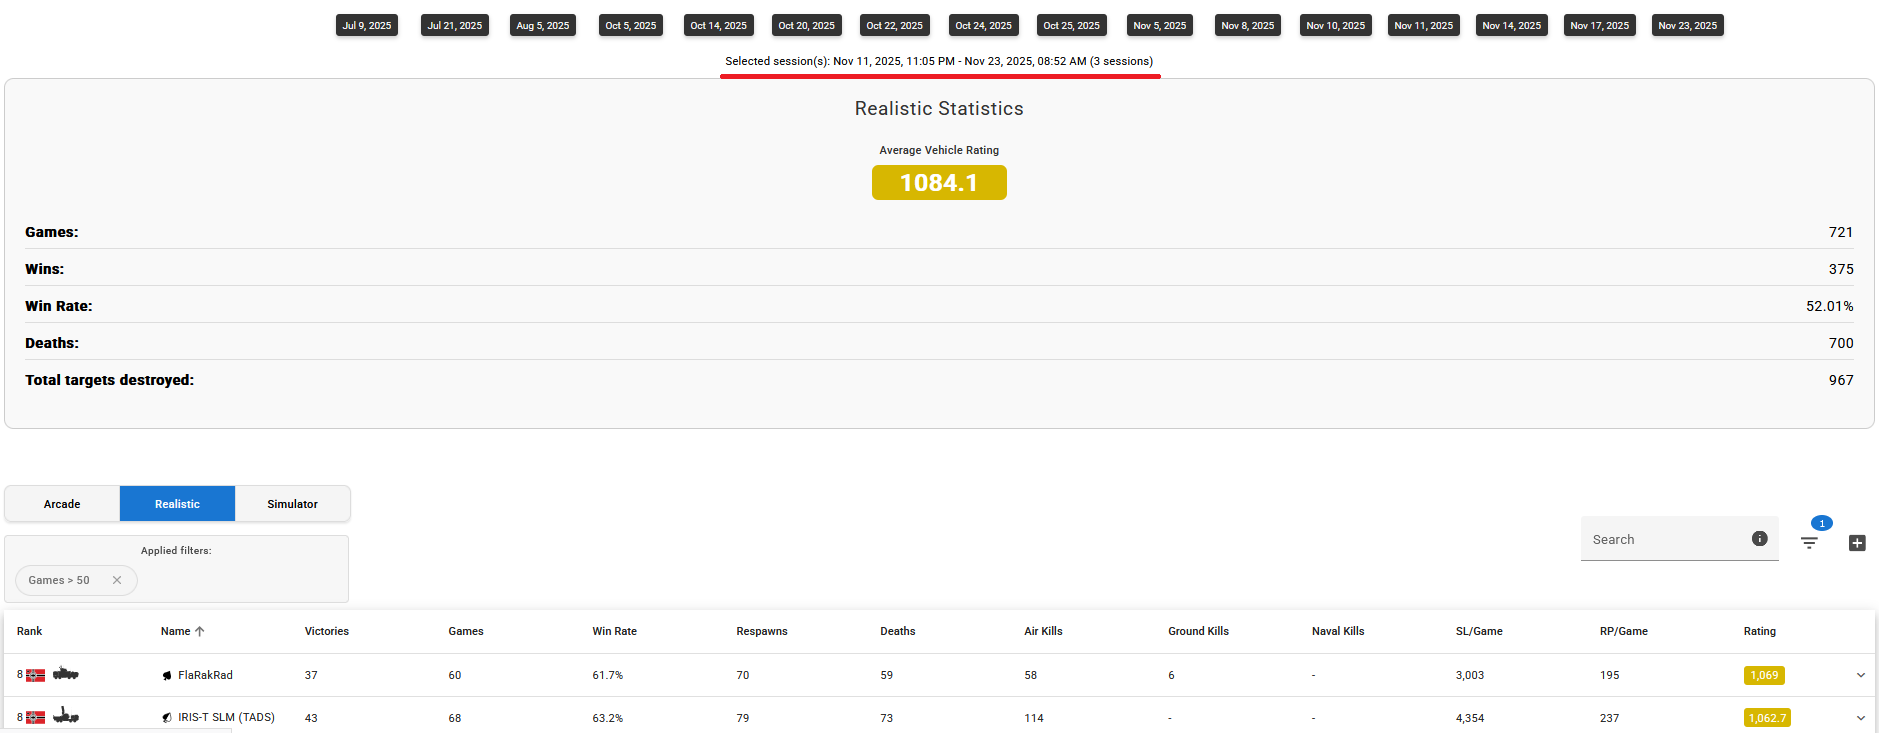Choose the Nov 17, 2025 session
This screenshot has height=733, width=1879.
(1600, 25)
